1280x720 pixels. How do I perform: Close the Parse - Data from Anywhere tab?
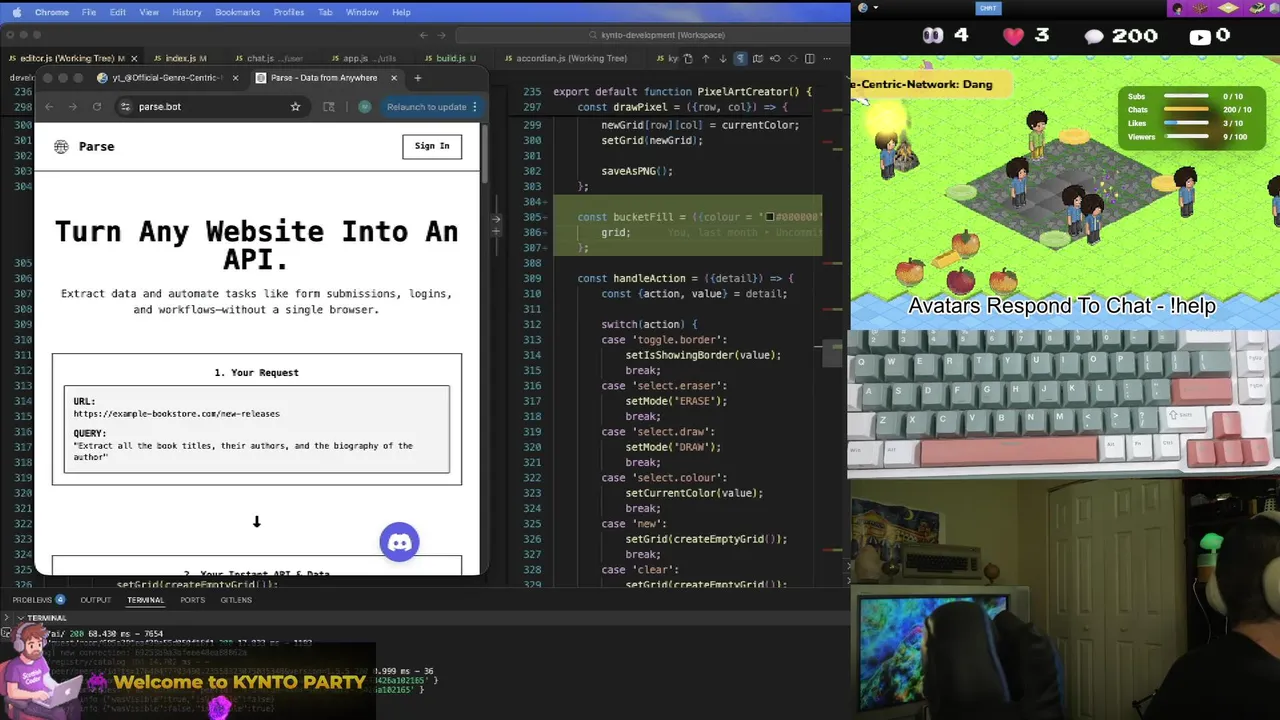pyautogui.click(x=393, y=78)
